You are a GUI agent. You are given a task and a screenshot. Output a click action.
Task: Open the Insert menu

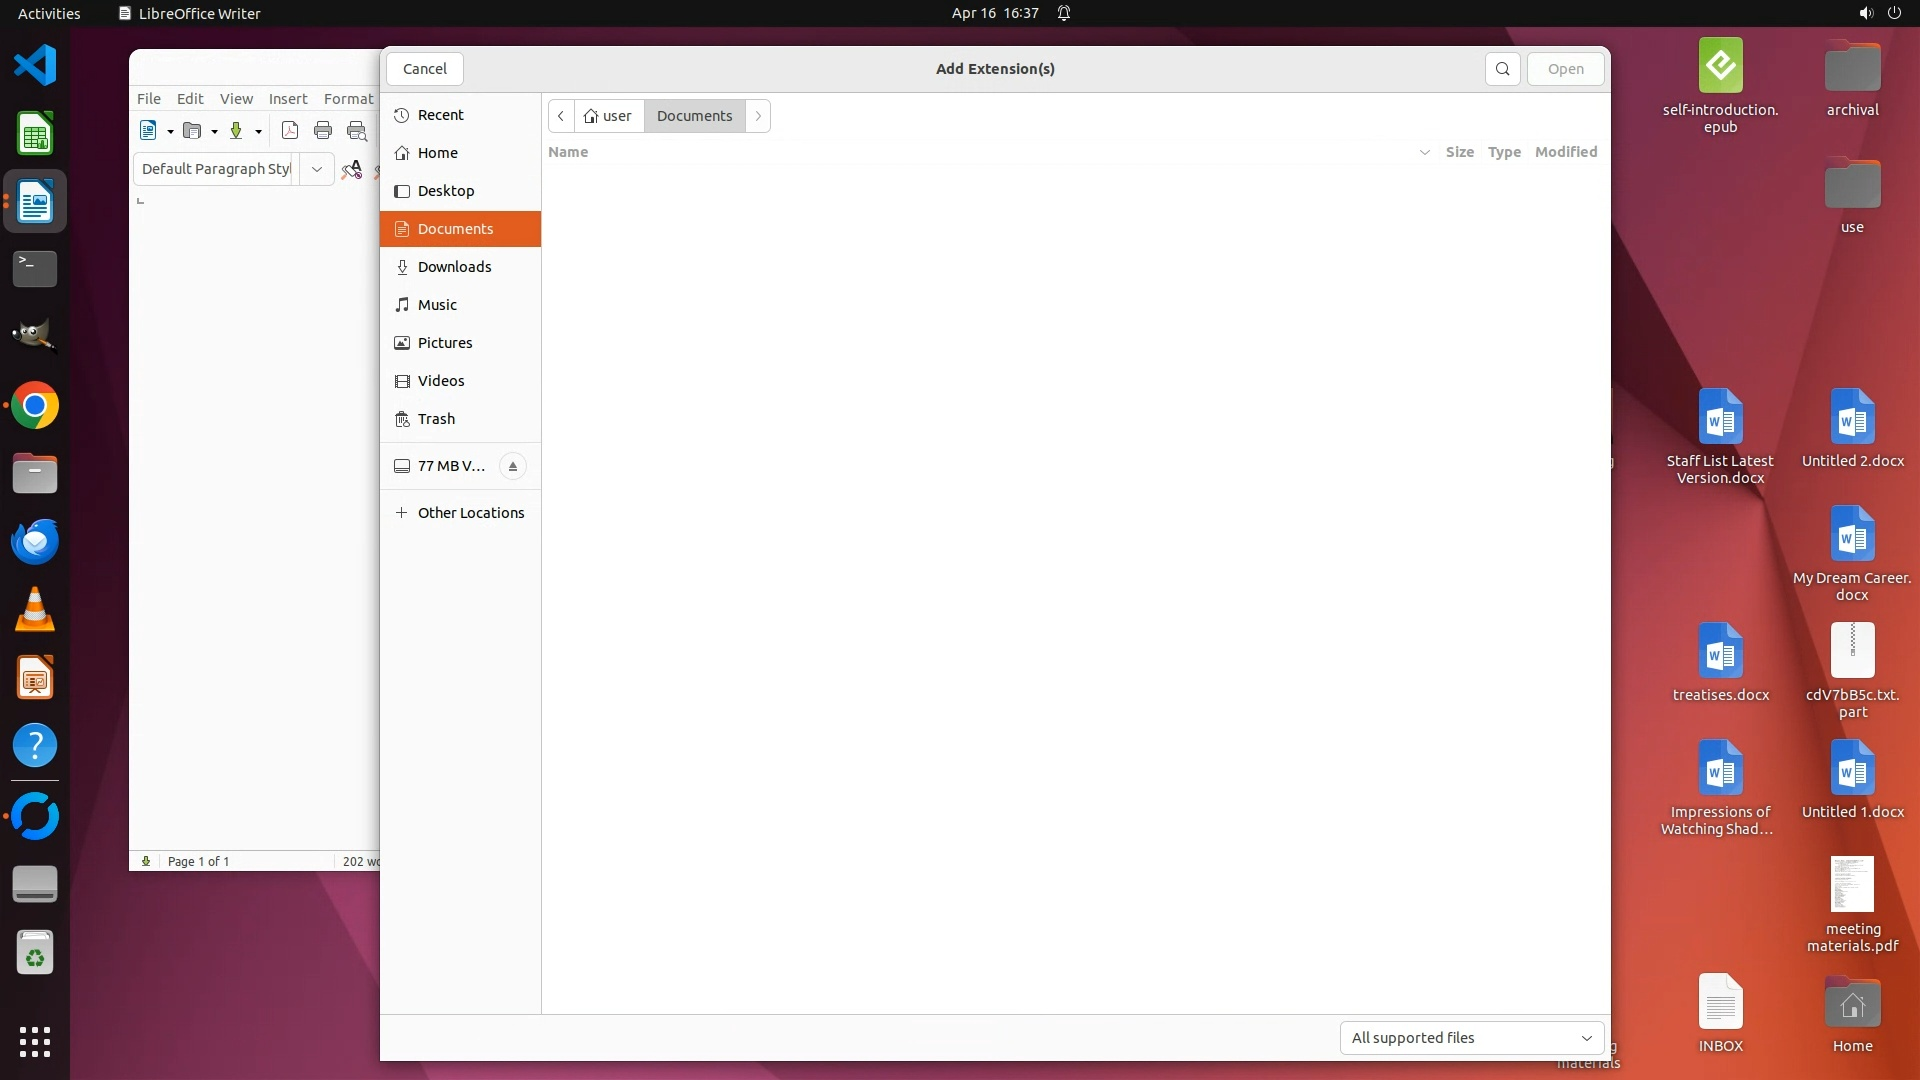(x=288, y=98)
